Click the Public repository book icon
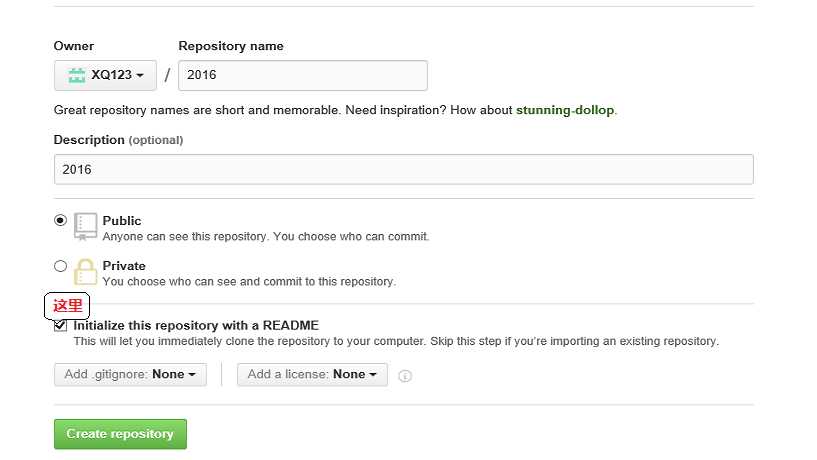The height and width of the screenshot is (460, 817). click(86, 227)
